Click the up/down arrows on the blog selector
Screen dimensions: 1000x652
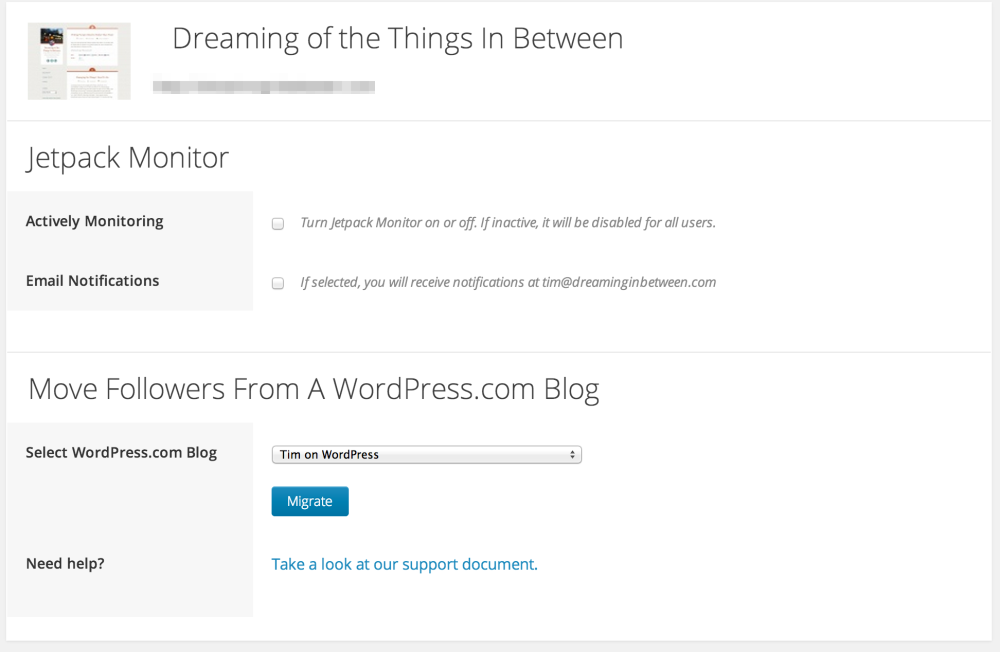(573, 455)
